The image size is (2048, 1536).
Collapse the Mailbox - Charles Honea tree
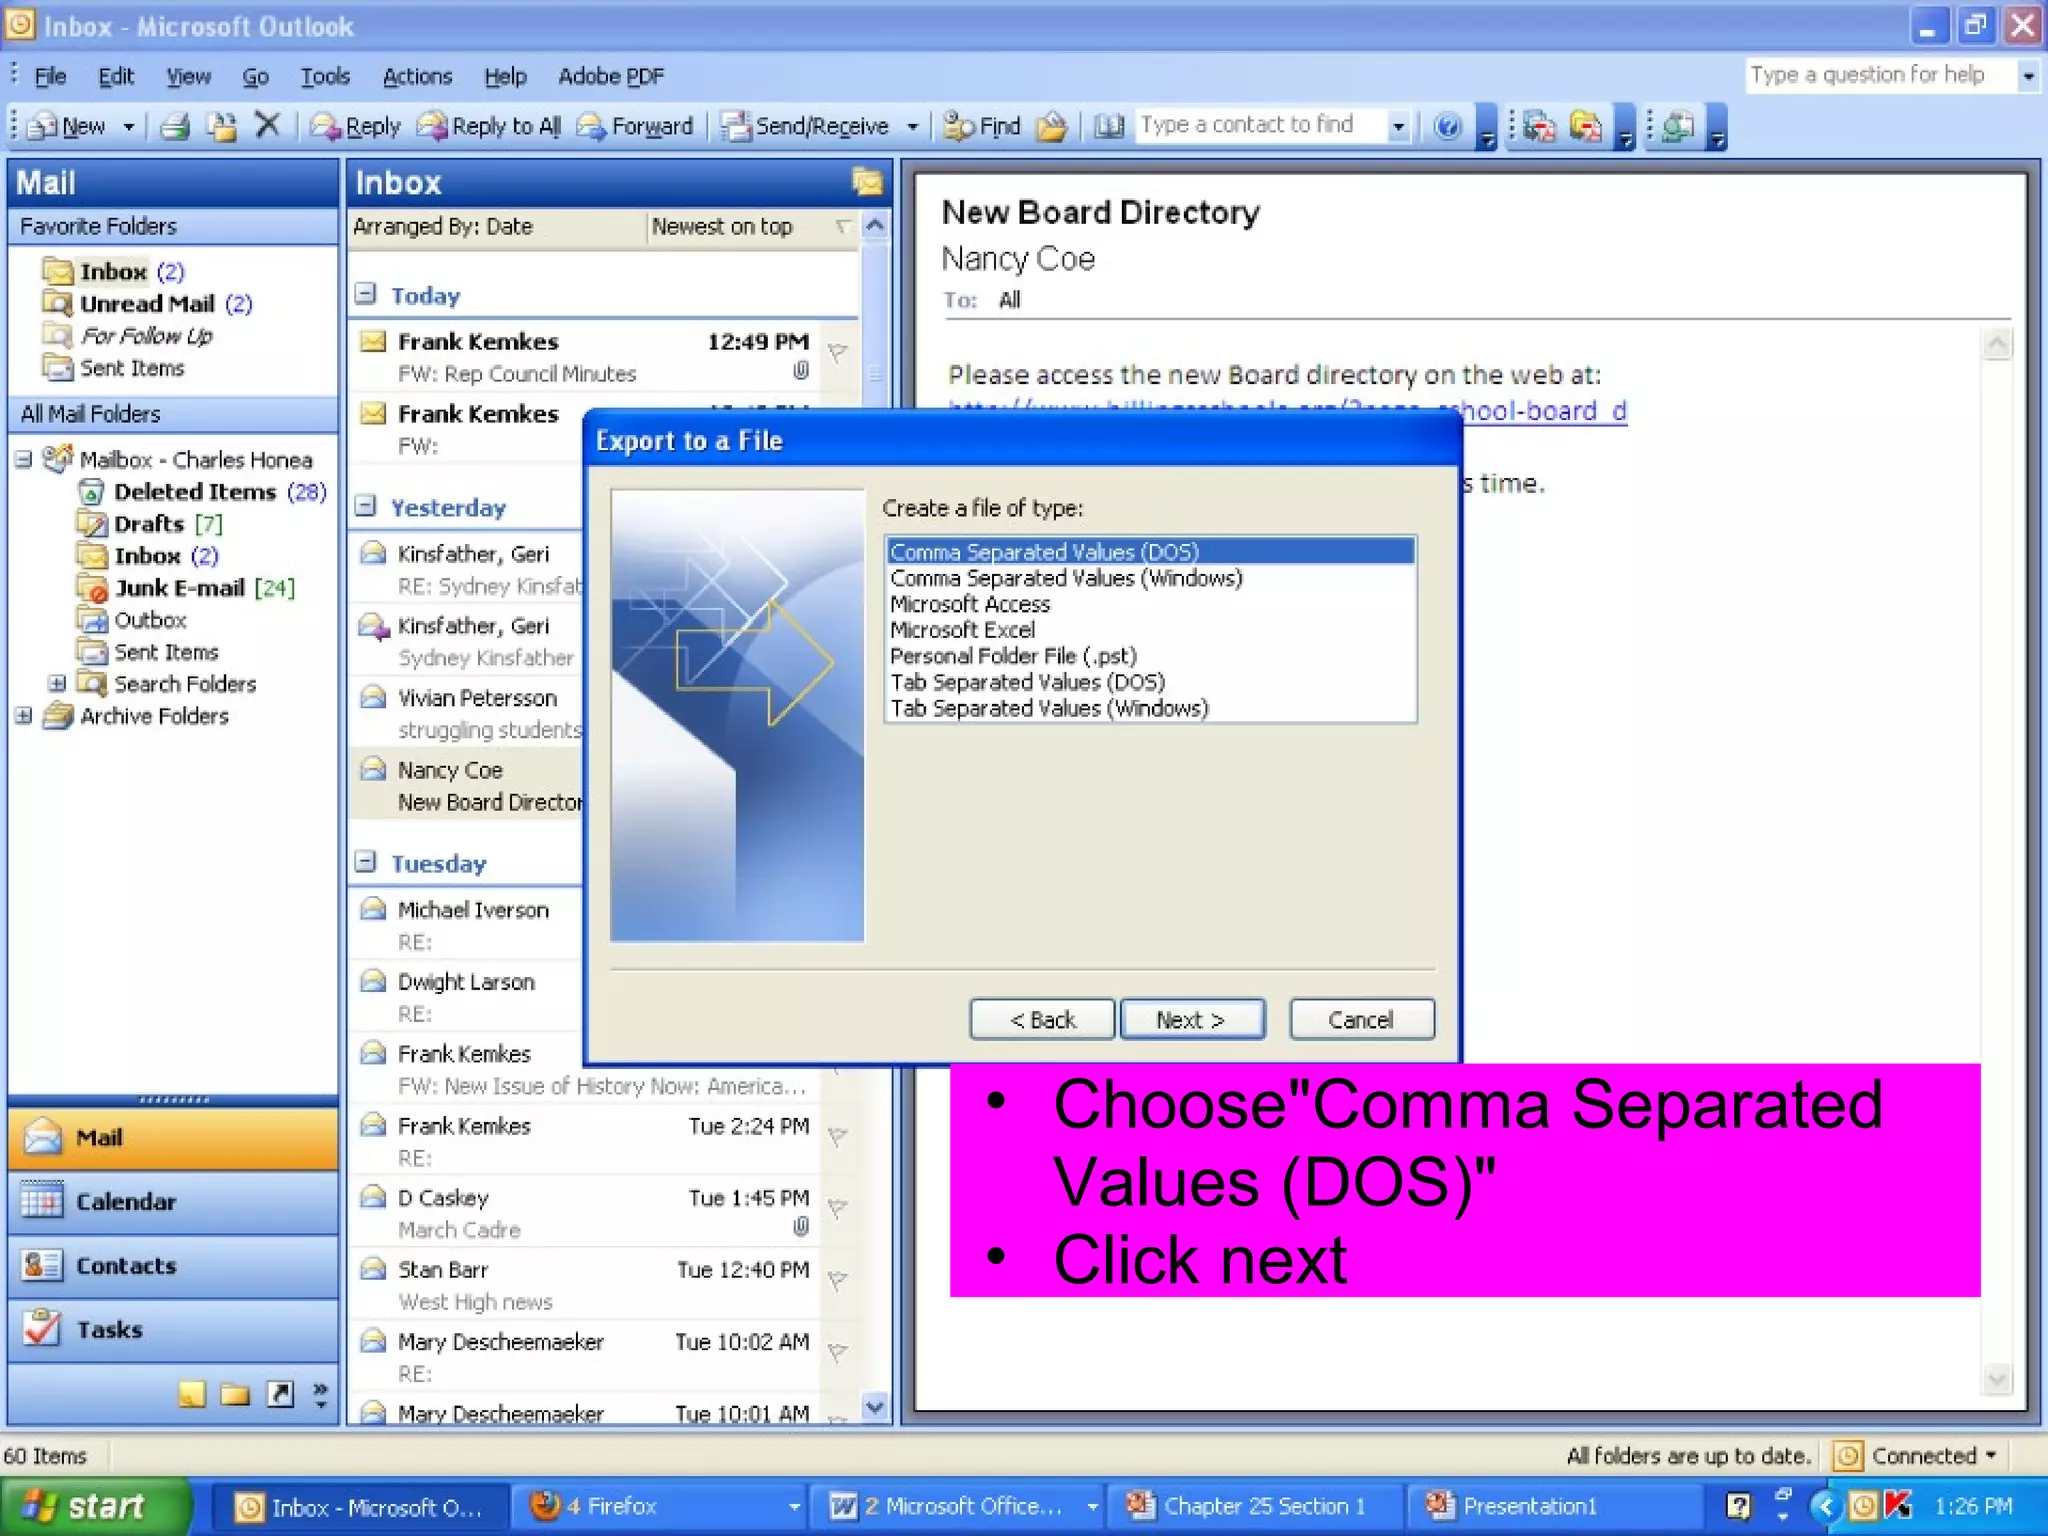24,460
